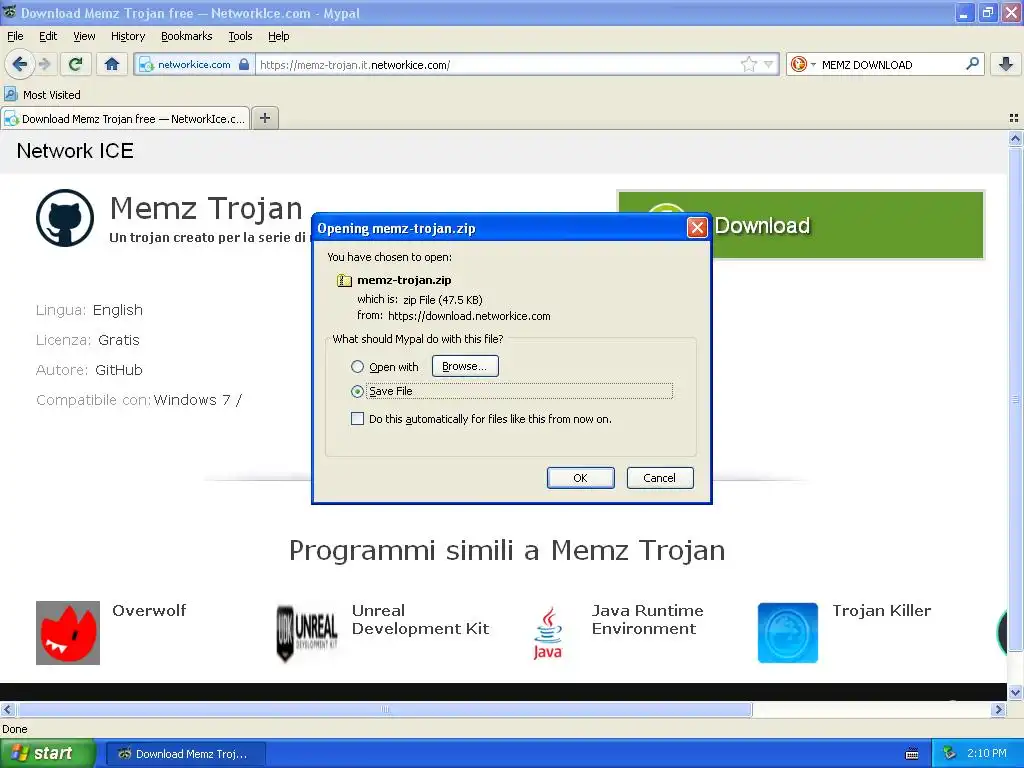The image size is (1024, 768).
Task: Click the network tray icon beside clock
Action: [x=949, y=754]
